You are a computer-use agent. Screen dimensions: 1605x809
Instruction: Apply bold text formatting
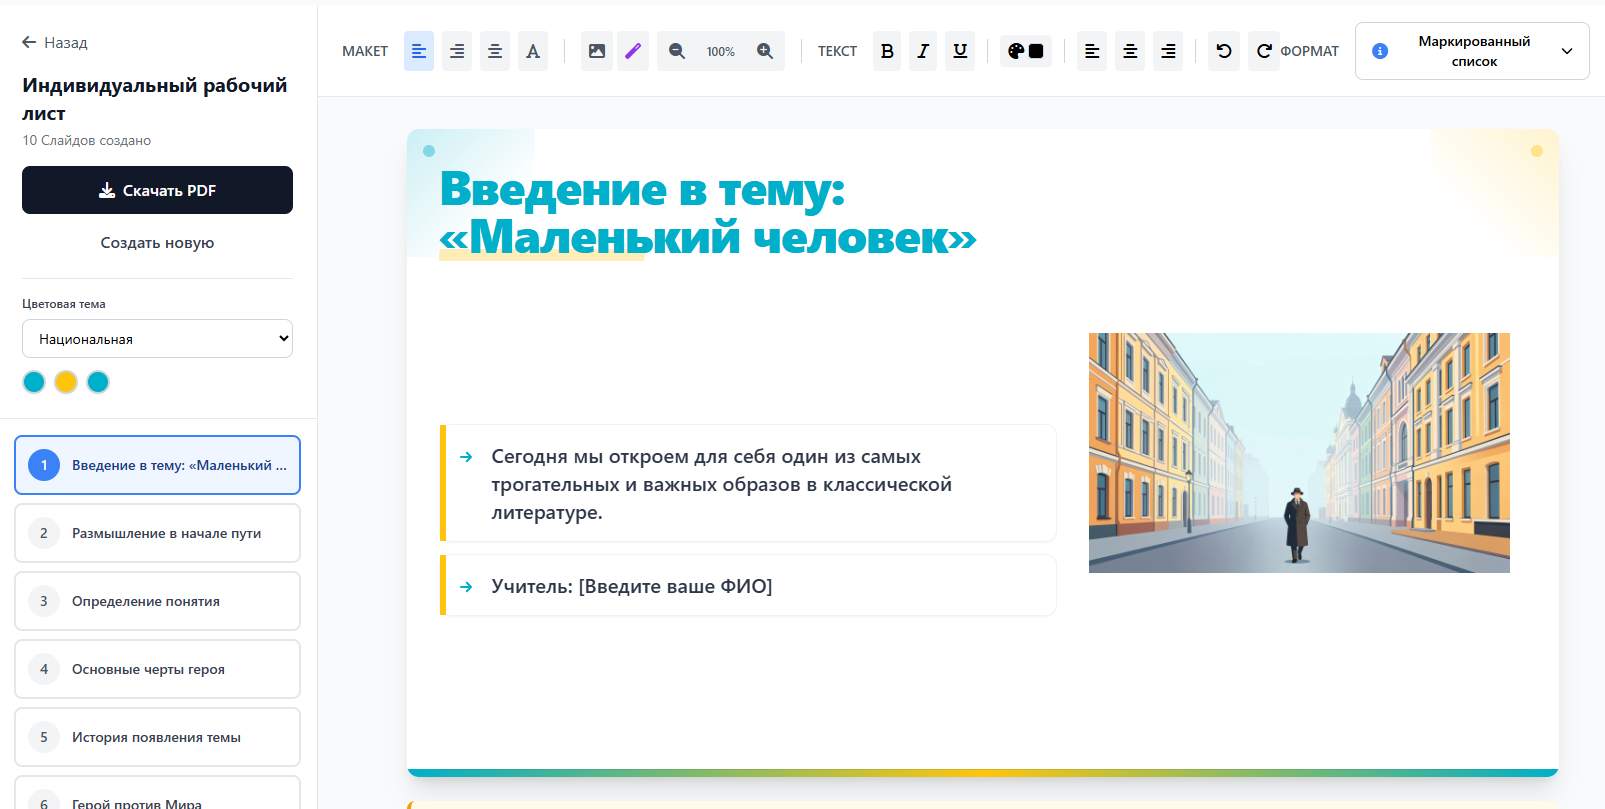click(887, 51)
